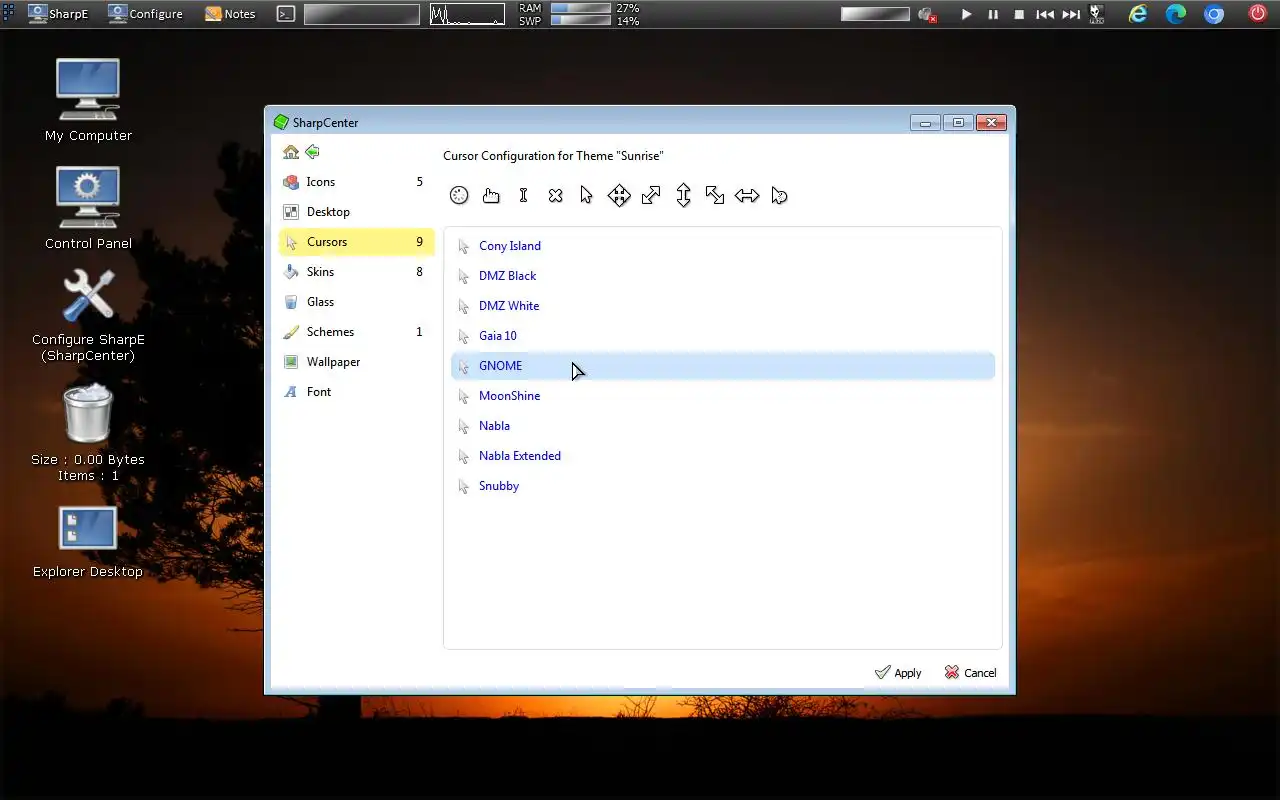Viewport: 1280px width, 800px height.
Task: Stop media playback
Action: pyautogui.click(x=1019, y=14)
